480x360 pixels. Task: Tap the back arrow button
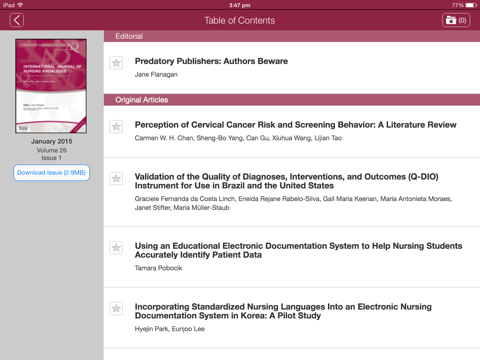click(x=17, y=20)
